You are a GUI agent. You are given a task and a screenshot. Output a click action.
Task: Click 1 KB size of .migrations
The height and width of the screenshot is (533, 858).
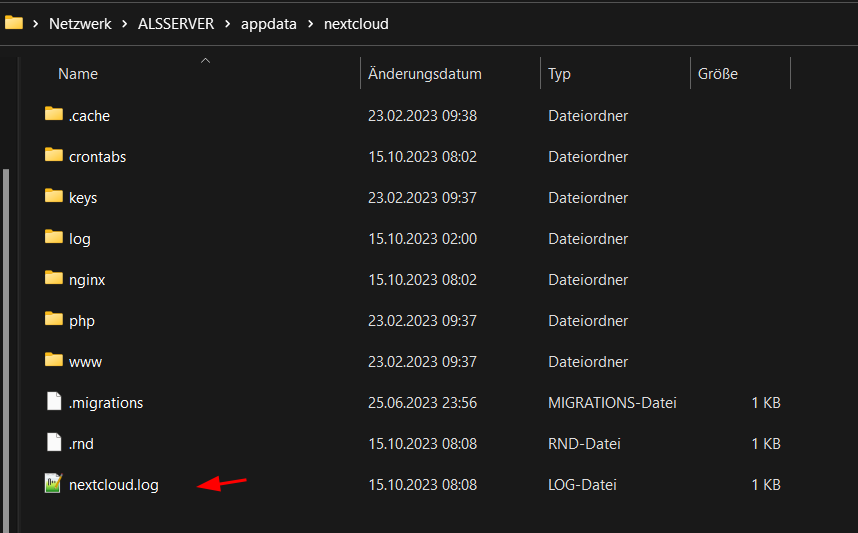(766, 403)
